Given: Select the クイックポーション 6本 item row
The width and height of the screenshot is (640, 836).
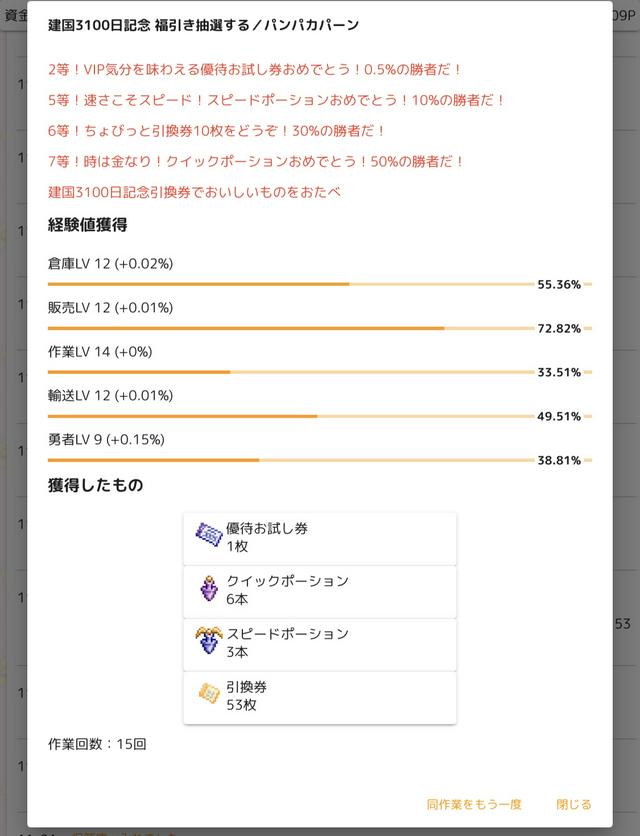Looking at the screenshot, I should 320,590.
